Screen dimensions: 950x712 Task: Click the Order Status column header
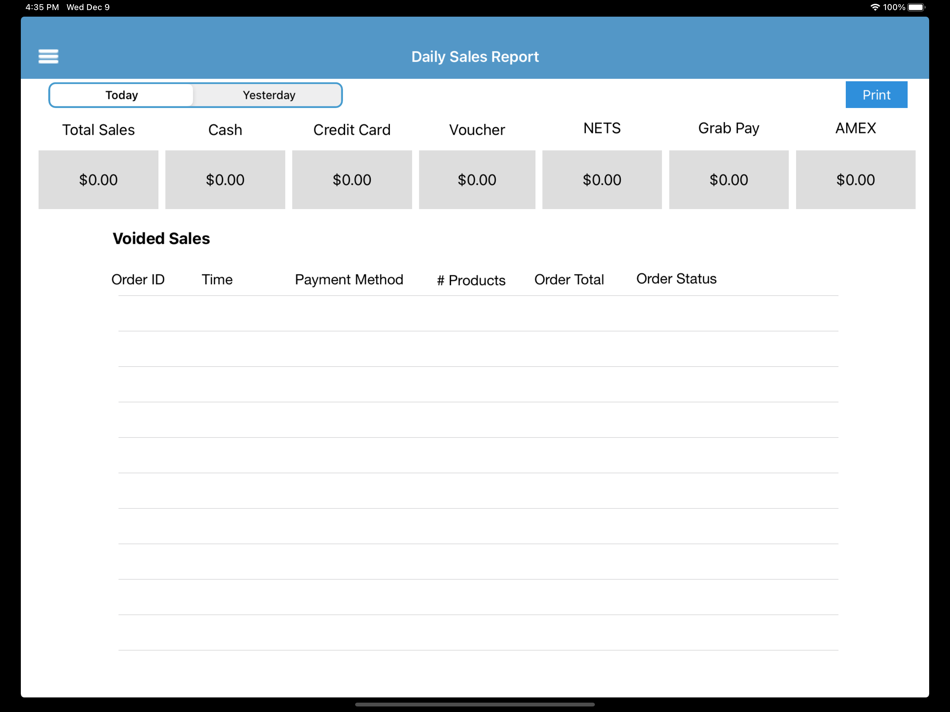[676, 279]
